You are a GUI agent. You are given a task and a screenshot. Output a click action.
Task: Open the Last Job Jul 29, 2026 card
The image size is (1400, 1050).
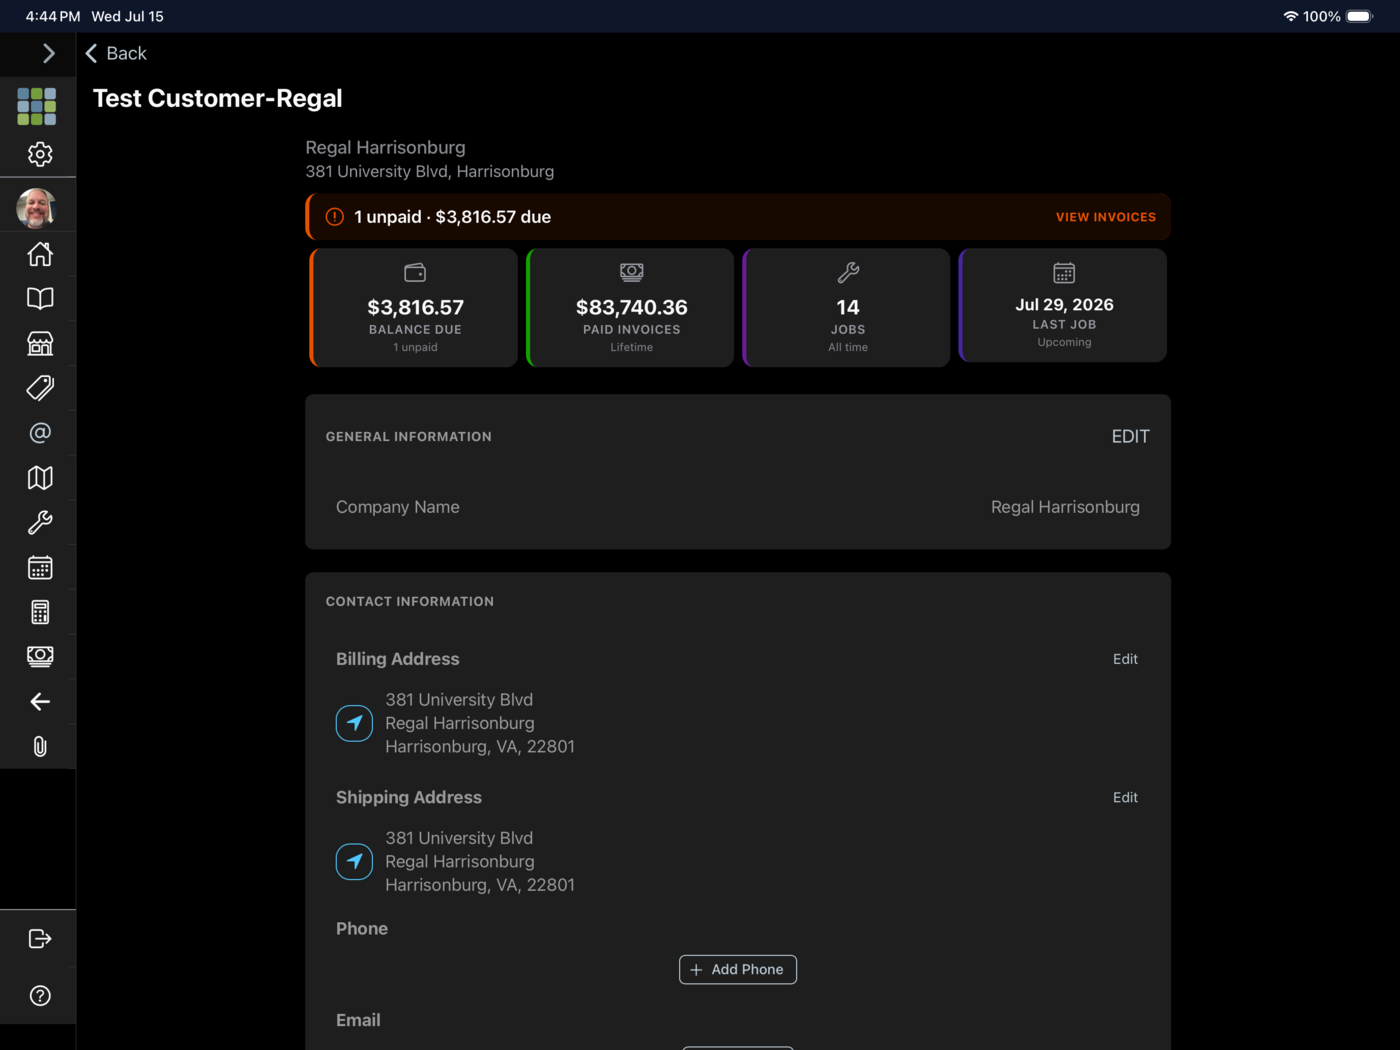pyautogui.click(x=1063, y=305)
